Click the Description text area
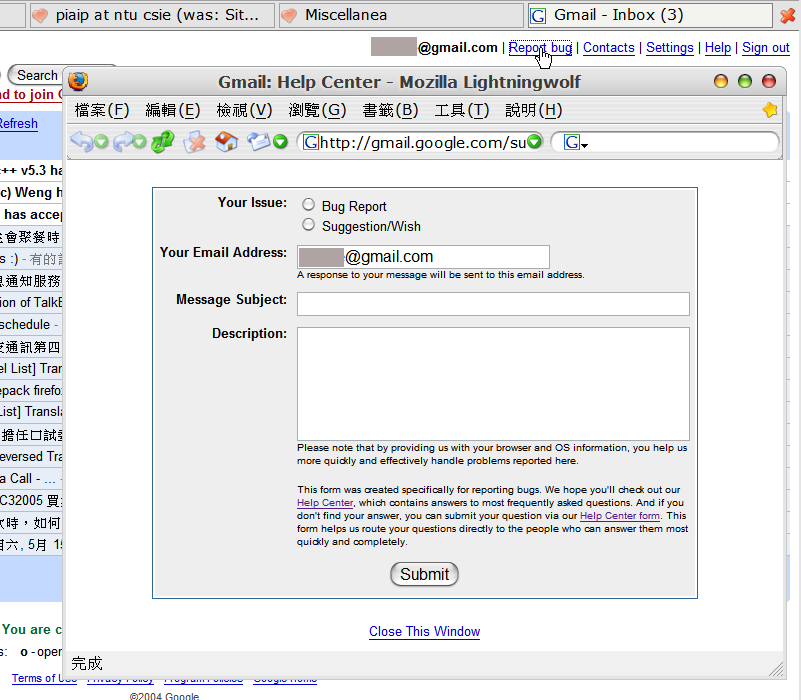 [493, 384]
